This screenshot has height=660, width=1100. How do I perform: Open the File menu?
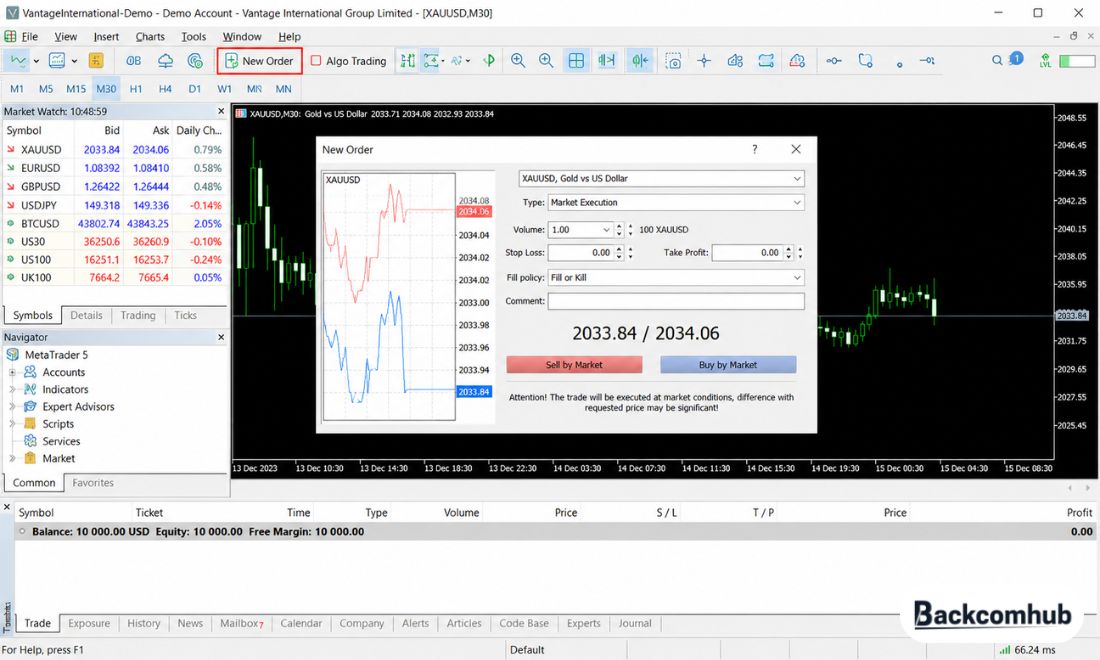pyautogui.click(x=29, y=36)
